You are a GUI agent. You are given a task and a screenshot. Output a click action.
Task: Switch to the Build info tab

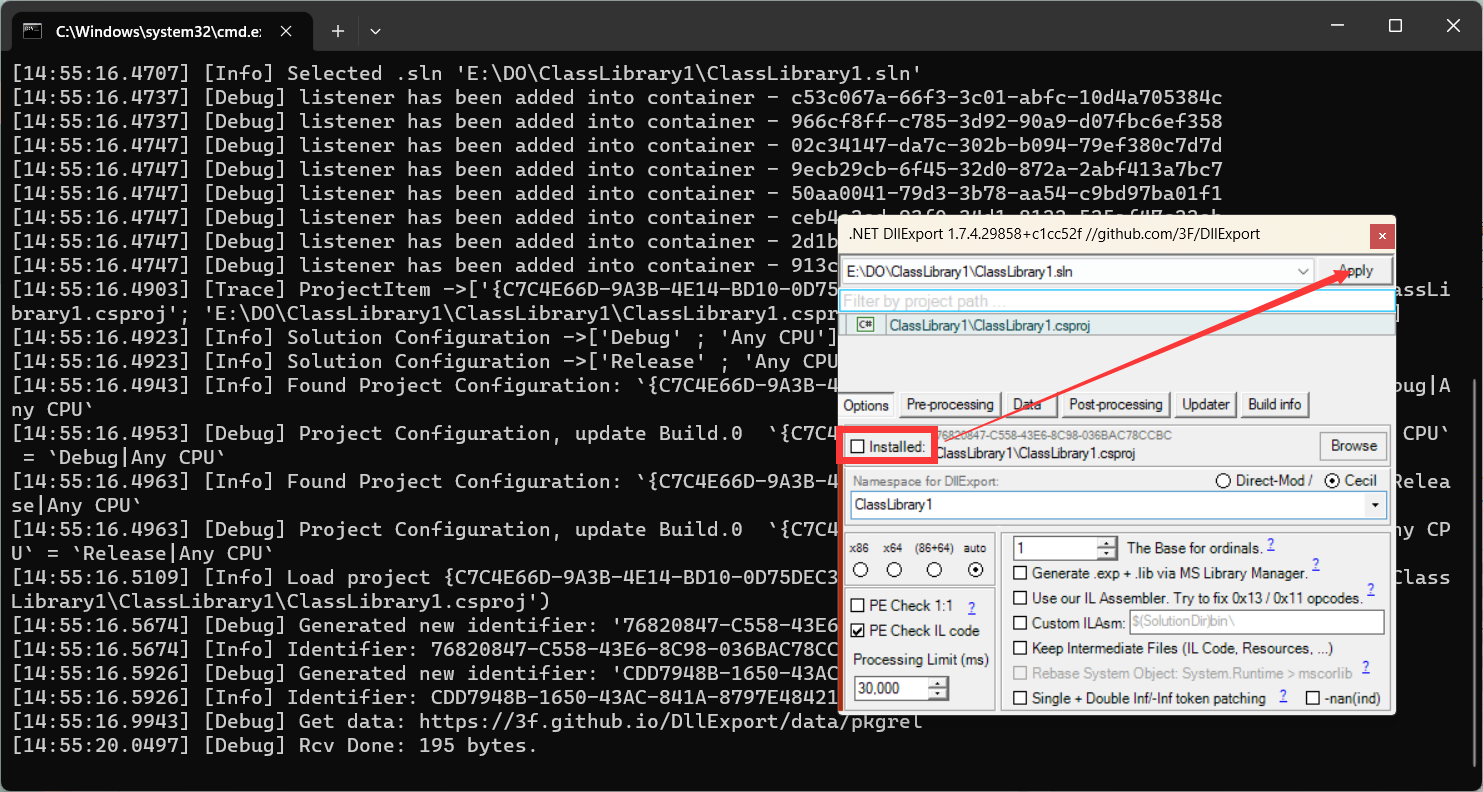[1274, 405]
